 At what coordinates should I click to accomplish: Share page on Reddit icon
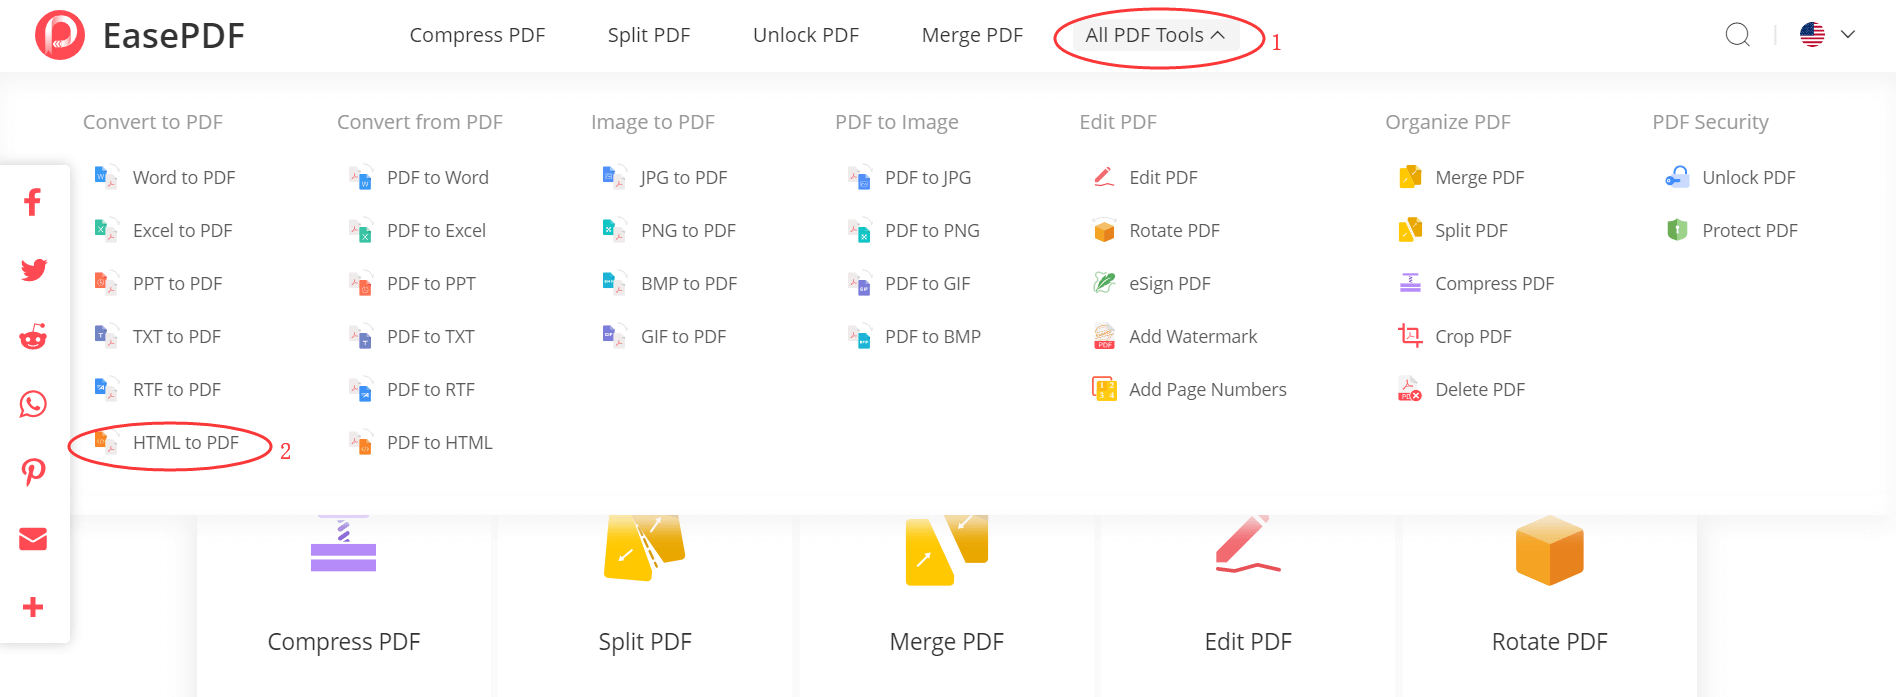[33, 337]
